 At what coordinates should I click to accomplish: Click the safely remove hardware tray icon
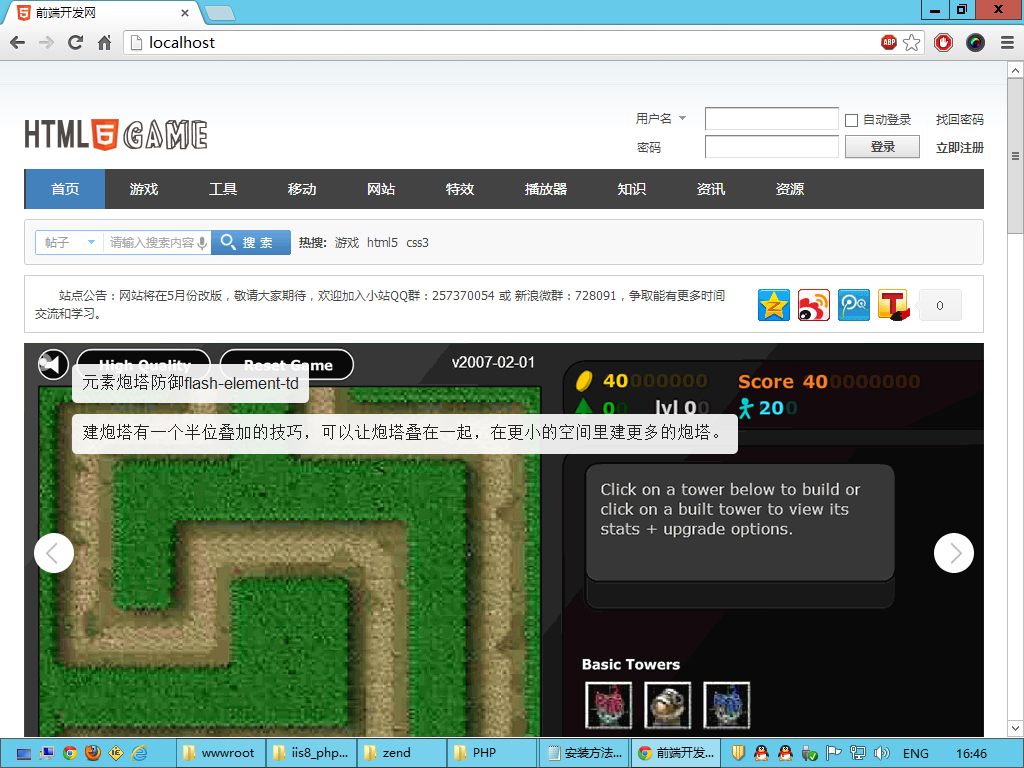point(809,753)
